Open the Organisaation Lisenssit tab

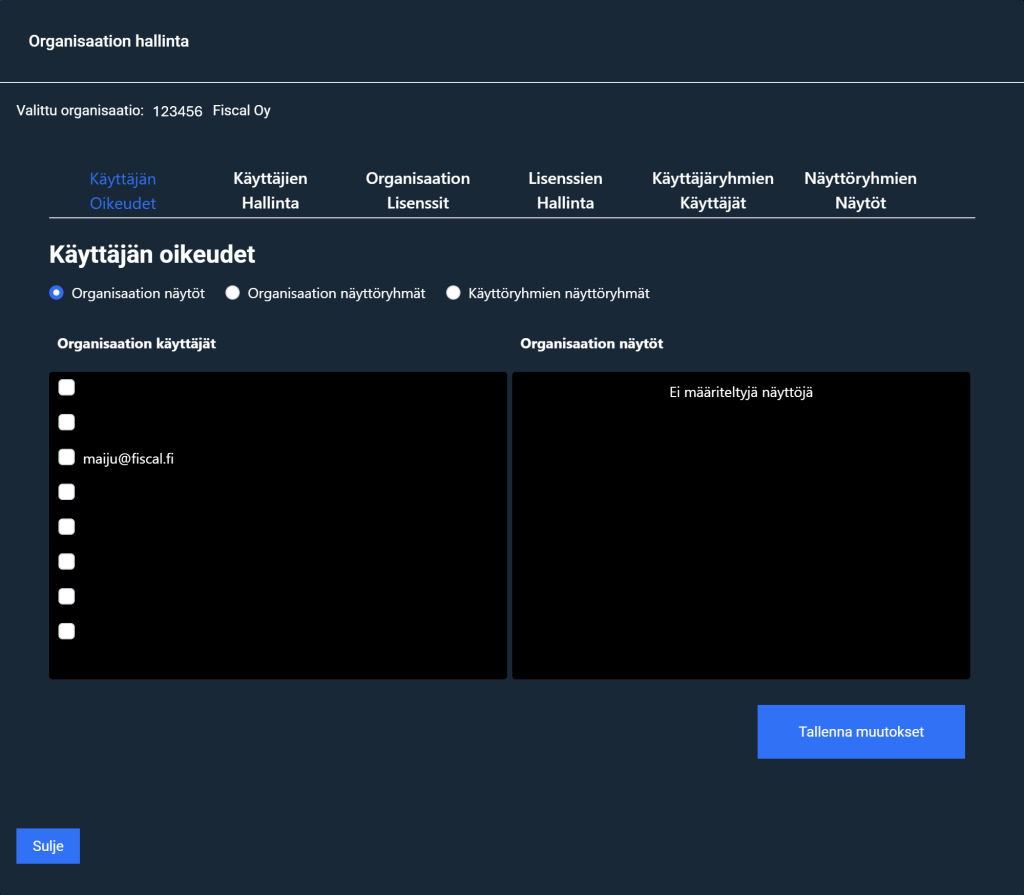[417, 191]
